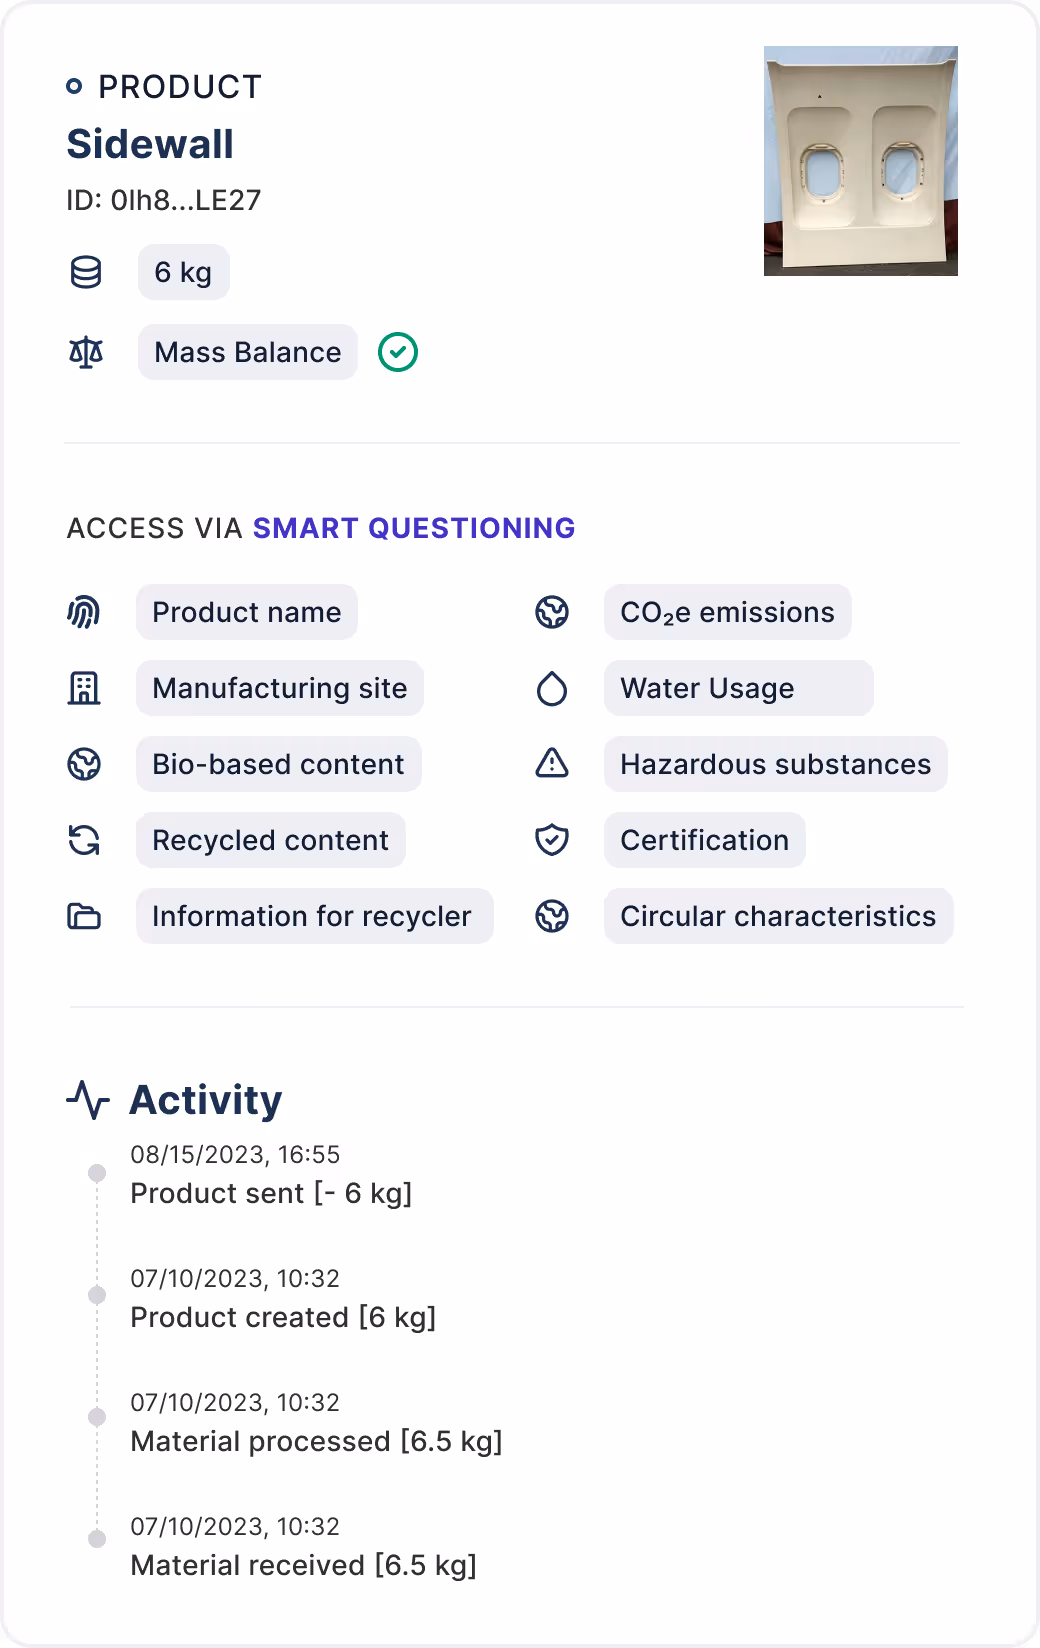Click the shield check icon beside Certification

[552, 840]
